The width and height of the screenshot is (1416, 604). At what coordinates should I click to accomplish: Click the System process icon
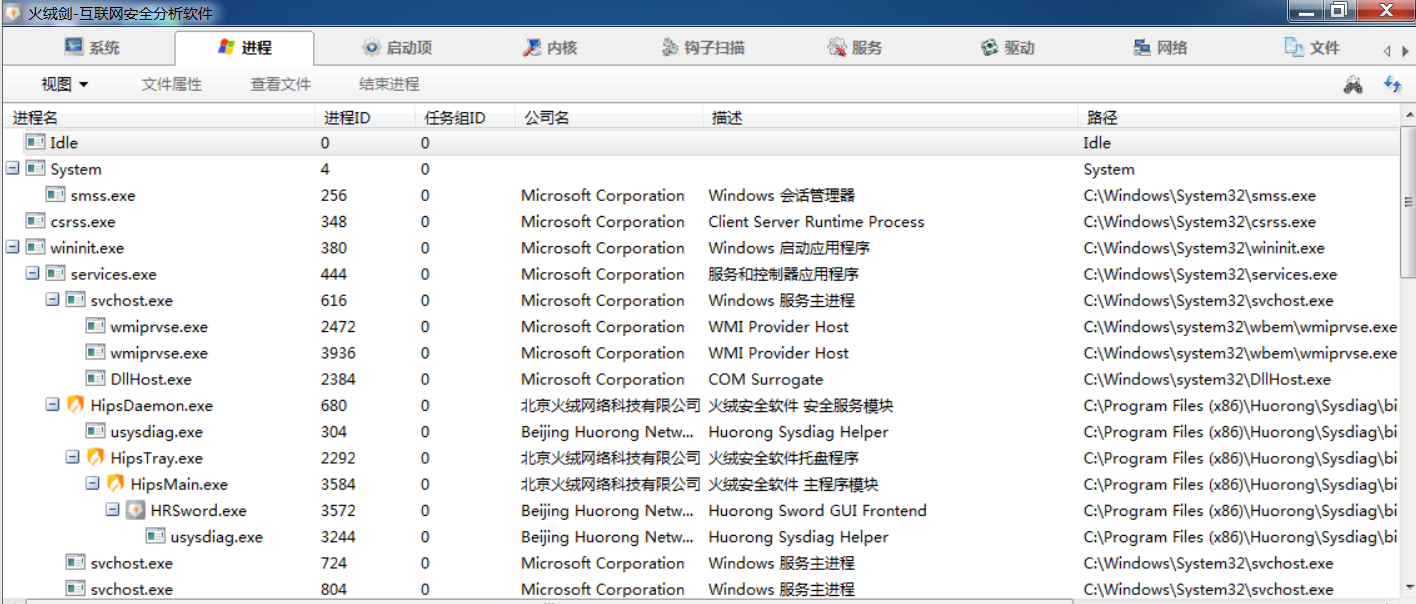tap(35, 169)
